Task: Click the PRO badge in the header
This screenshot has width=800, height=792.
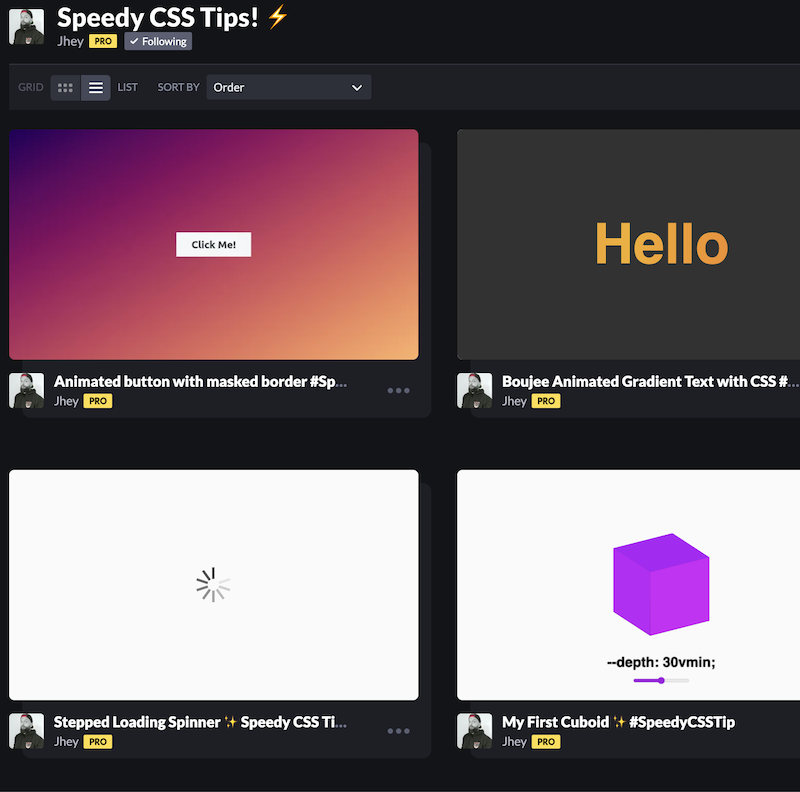Action: pos(103,41)
